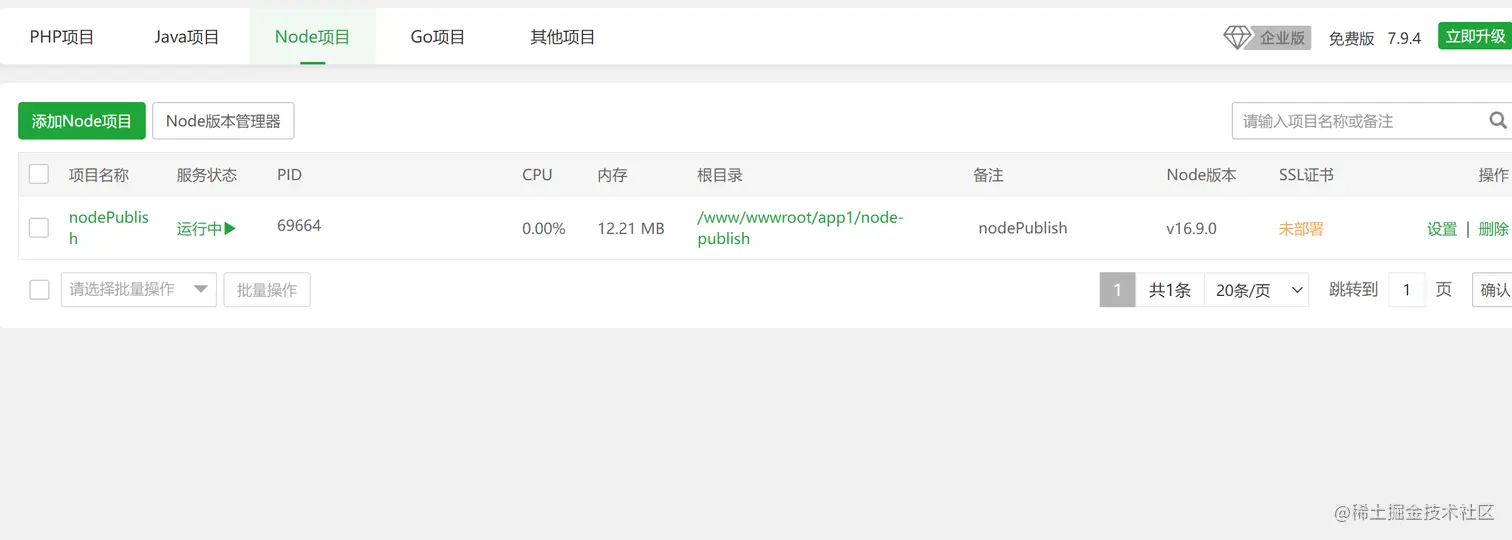The height and width of the screenshot is (540, 1512).
Task: Click the enterprise edition diamond icon
Action: coord(1238,38)
